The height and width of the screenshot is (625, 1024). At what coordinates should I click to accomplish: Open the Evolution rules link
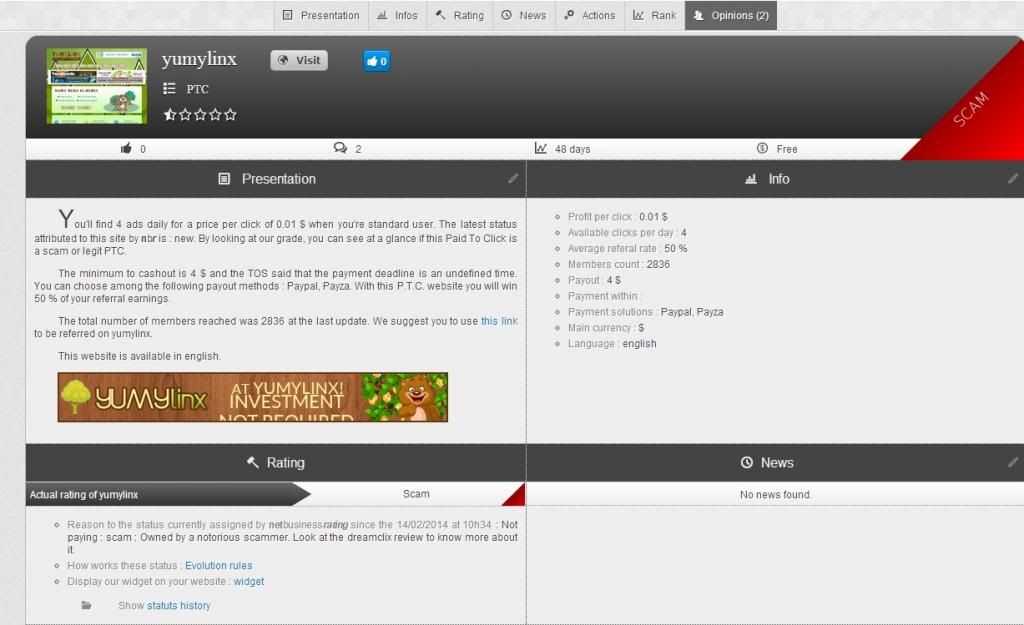click(218, 566)
